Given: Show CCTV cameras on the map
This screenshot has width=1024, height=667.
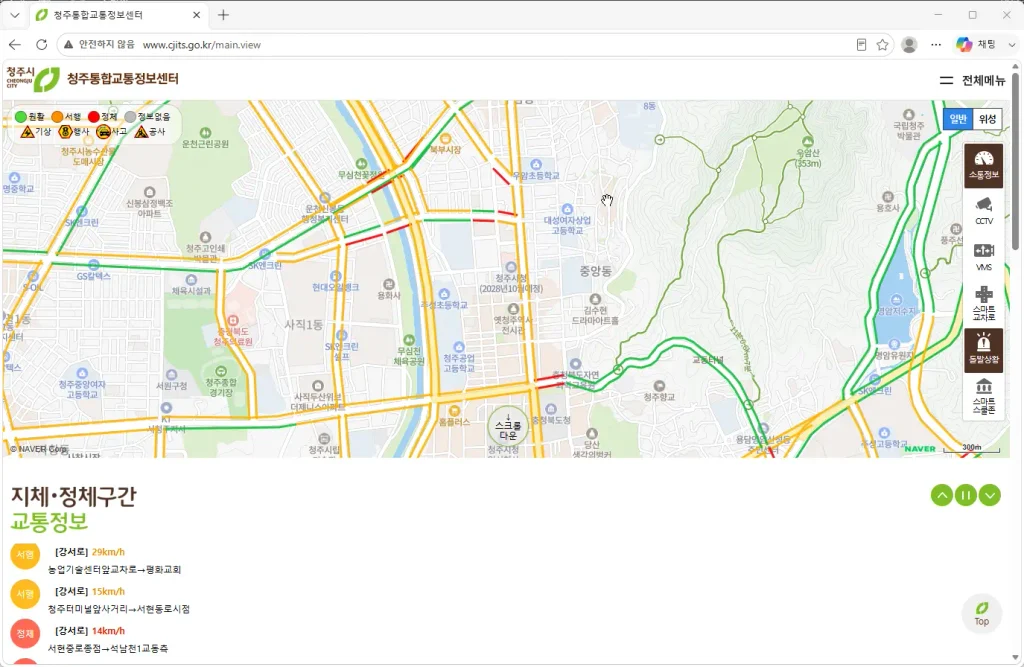Looking at the screenshot, I should [x=984, y=211].
